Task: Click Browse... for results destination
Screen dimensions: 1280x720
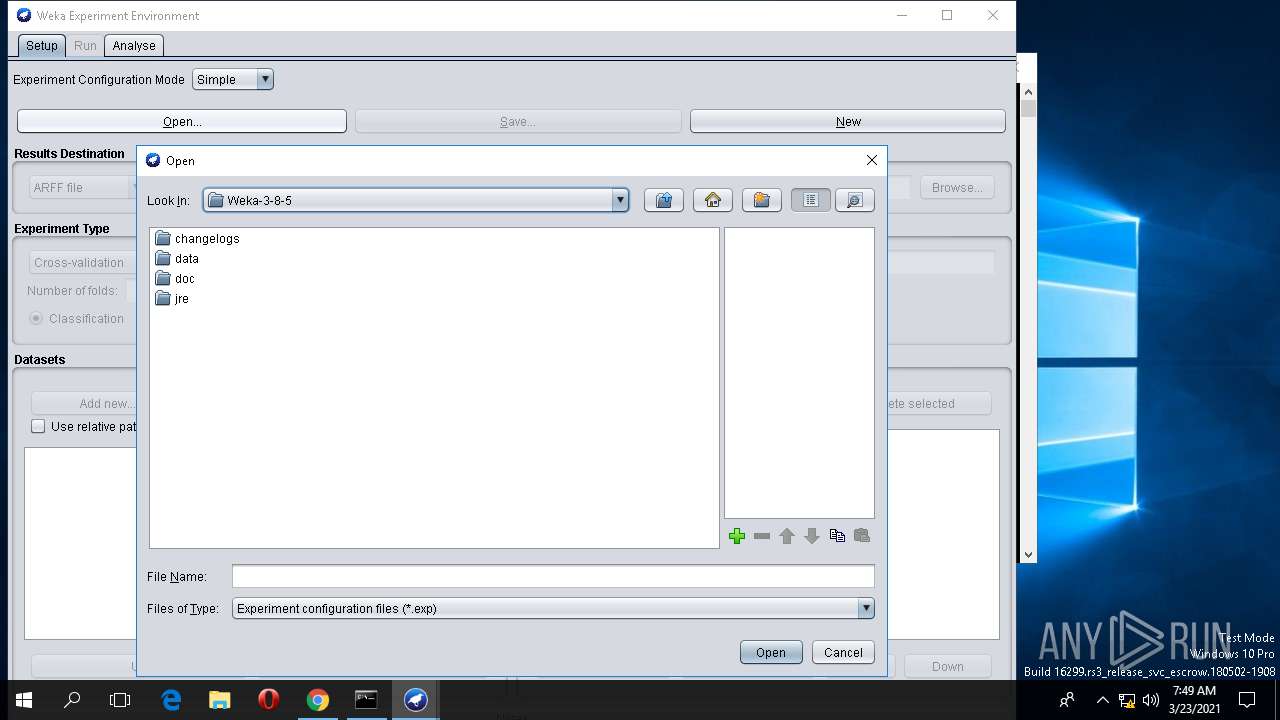Action: [x=957, y=187]
